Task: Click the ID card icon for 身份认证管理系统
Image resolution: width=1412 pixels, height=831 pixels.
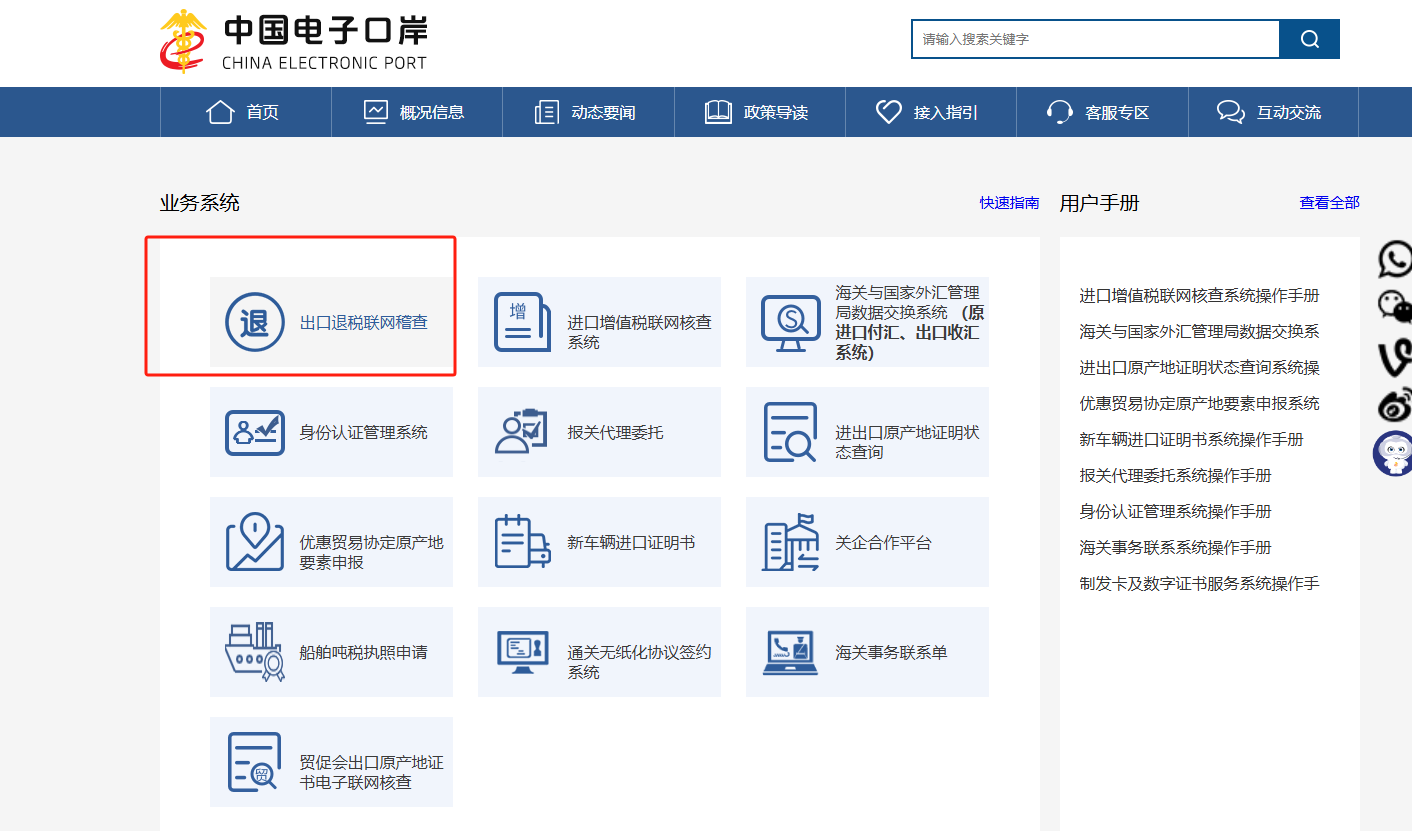Action: [x=254, y=432]
